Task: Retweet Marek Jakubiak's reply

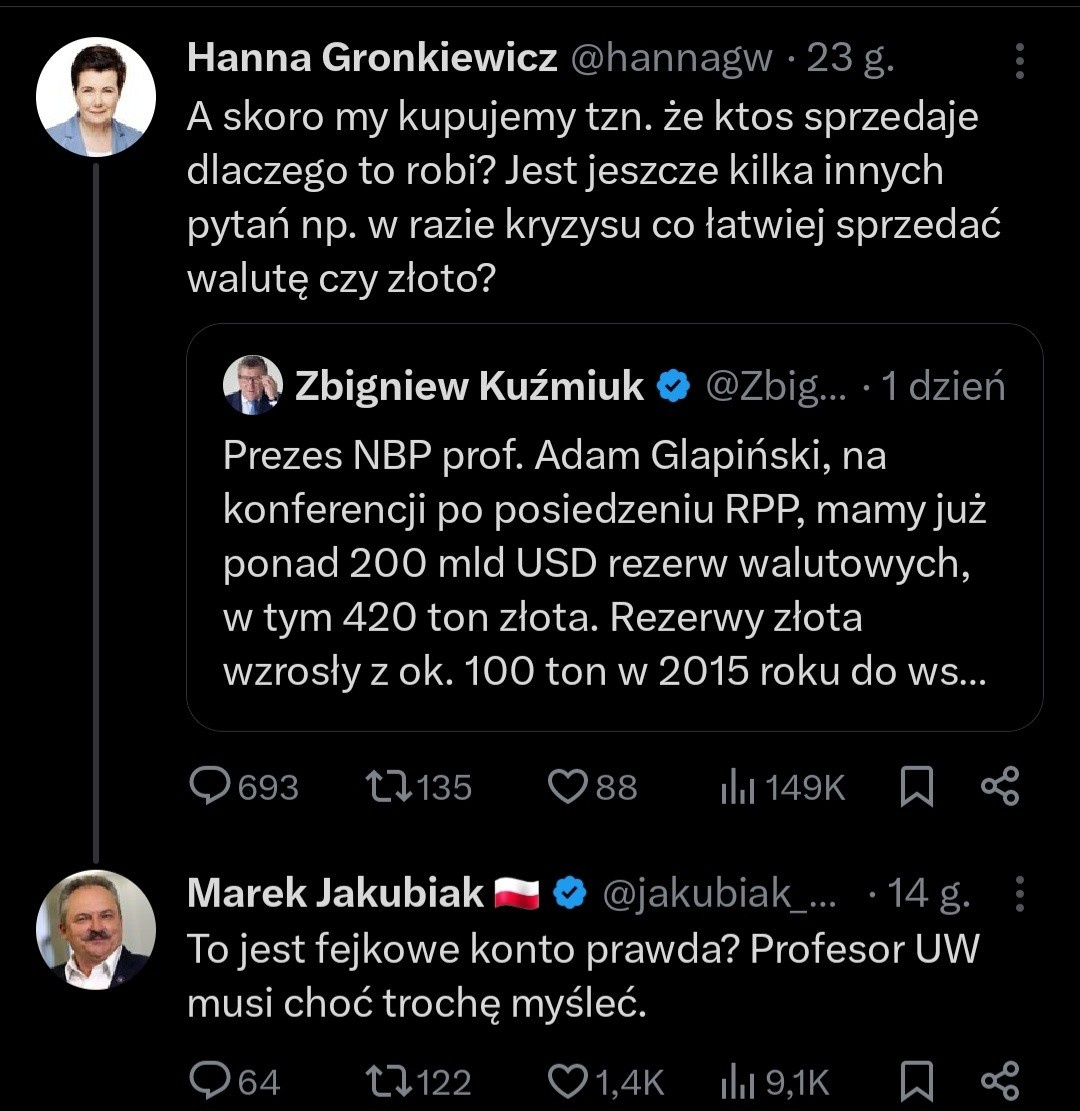Action: (387, 1081)
